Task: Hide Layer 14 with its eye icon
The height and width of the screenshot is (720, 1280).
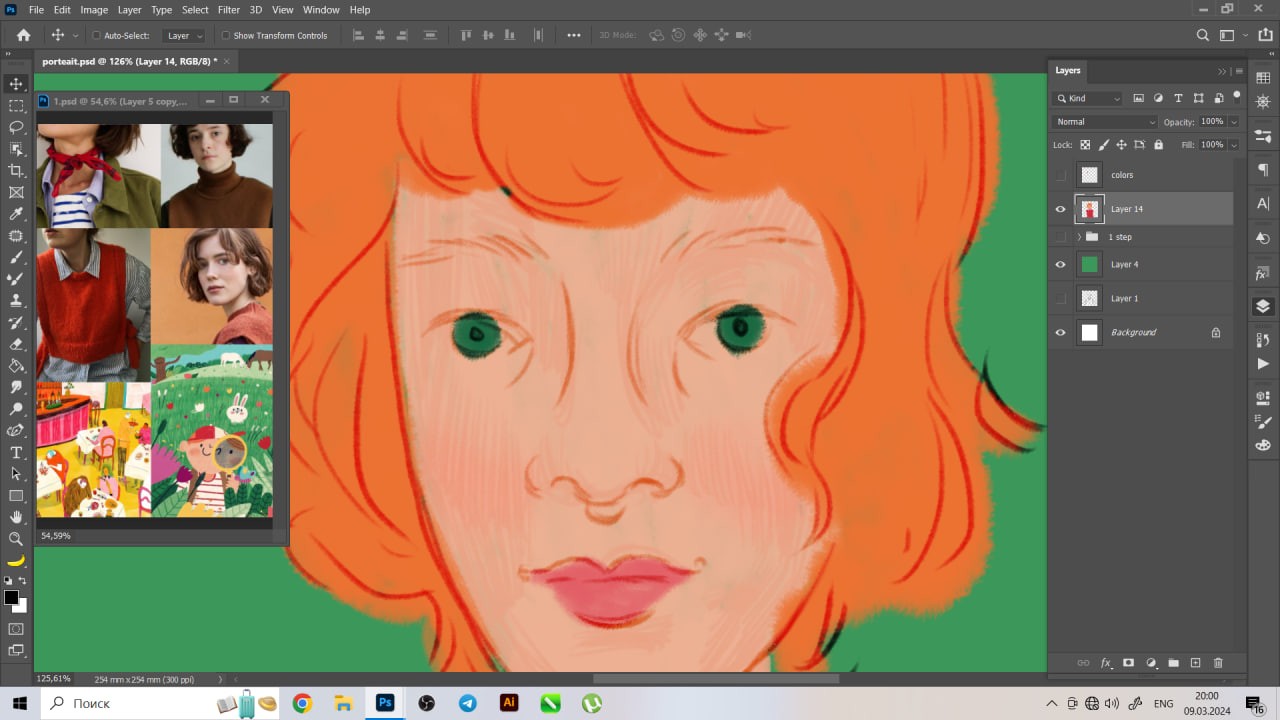Action: (x=1061, y=209)
